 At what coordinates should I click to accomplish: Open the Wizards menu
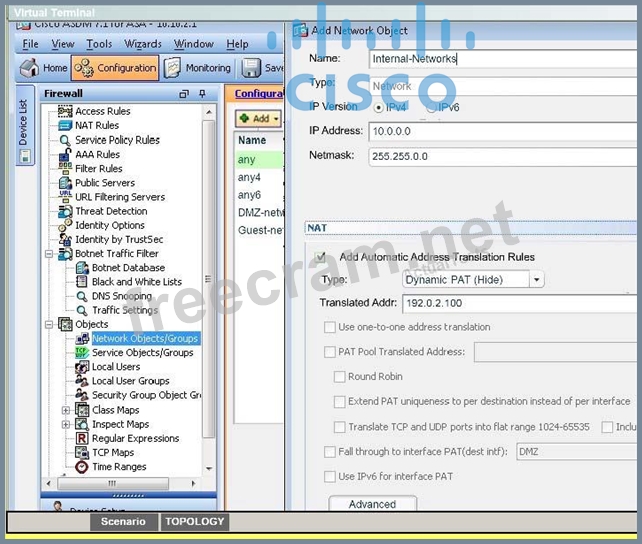coord(143,44)
